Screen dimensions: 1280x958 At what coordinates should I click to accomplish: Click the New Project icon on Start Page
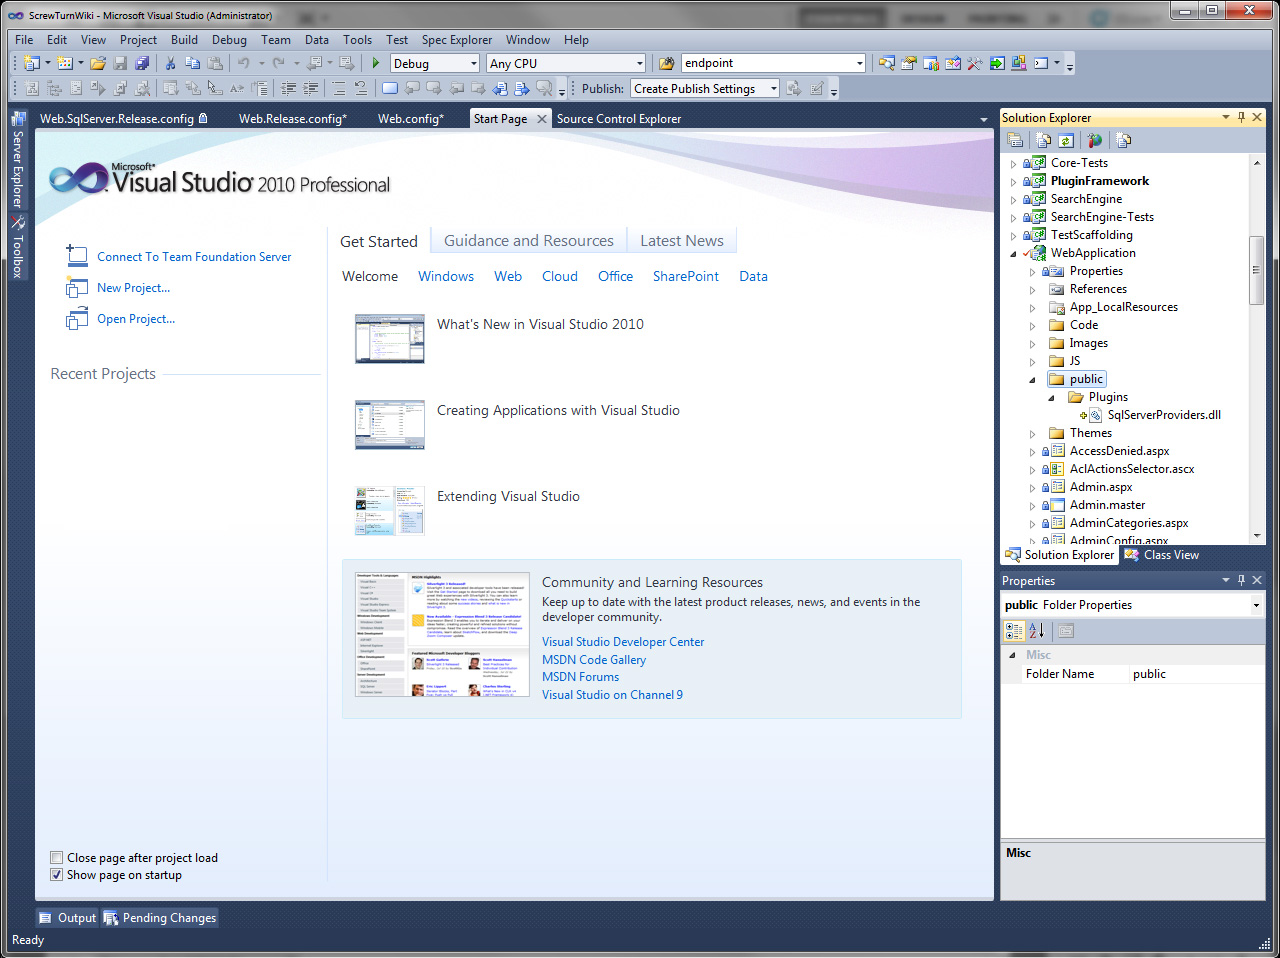click(77, 288)
